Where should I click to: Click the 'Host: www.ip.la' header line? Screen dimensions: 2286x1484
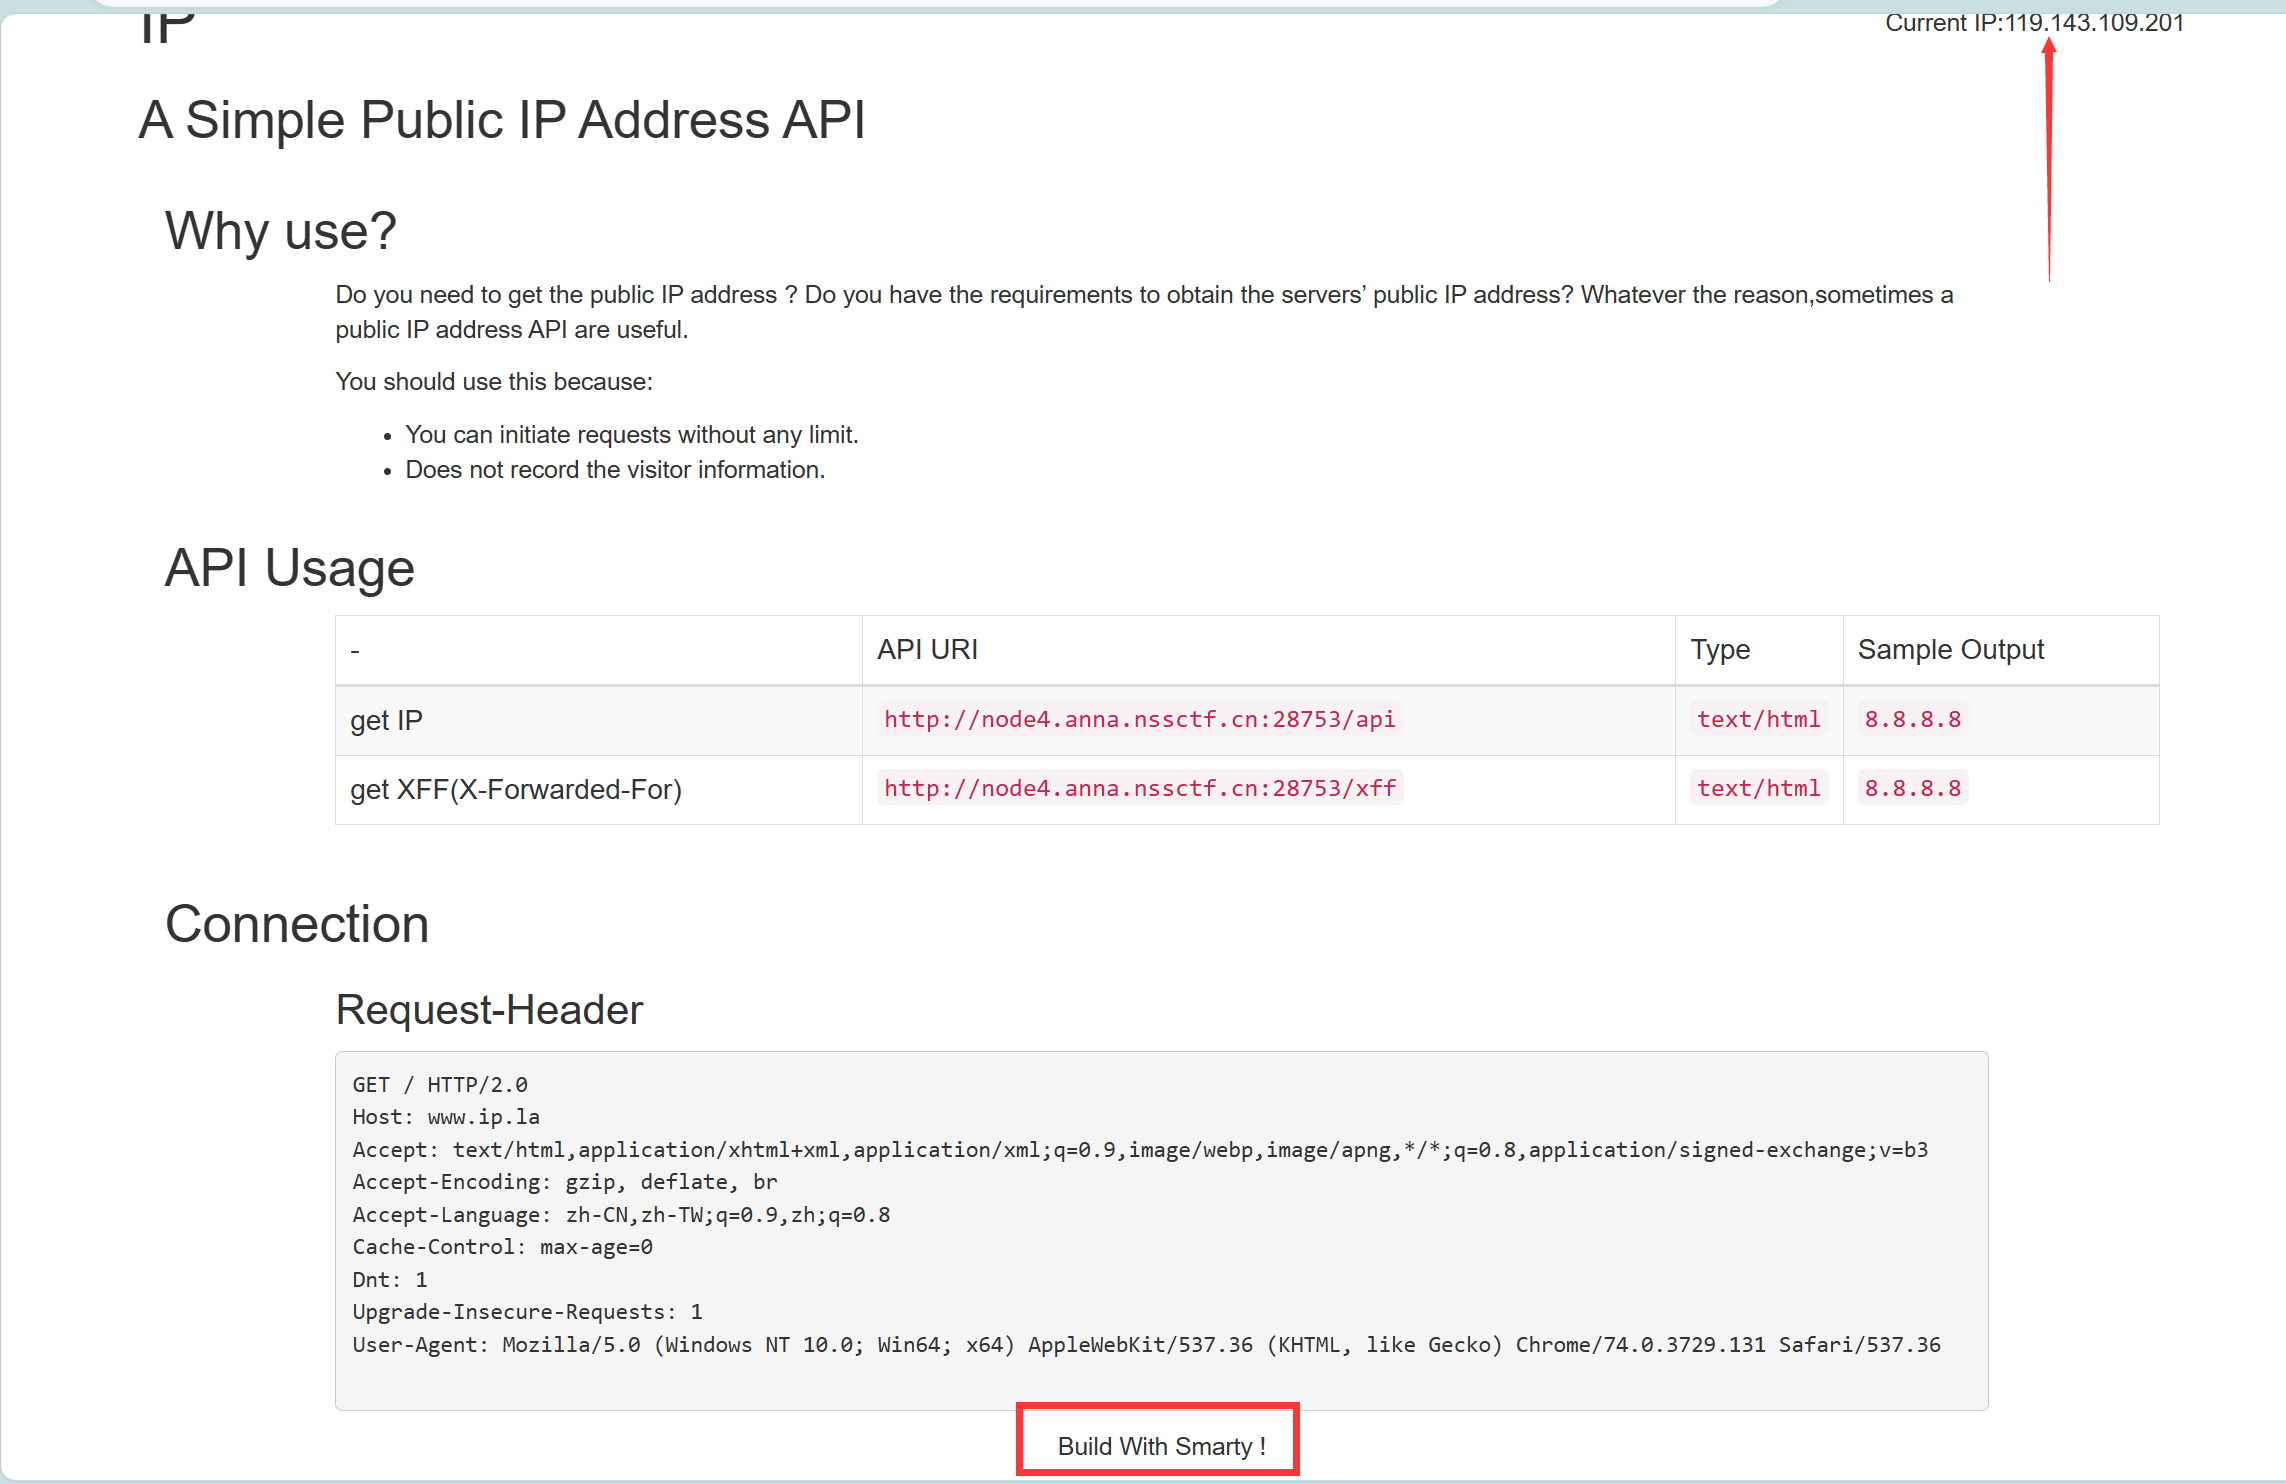pos(446,1116)
